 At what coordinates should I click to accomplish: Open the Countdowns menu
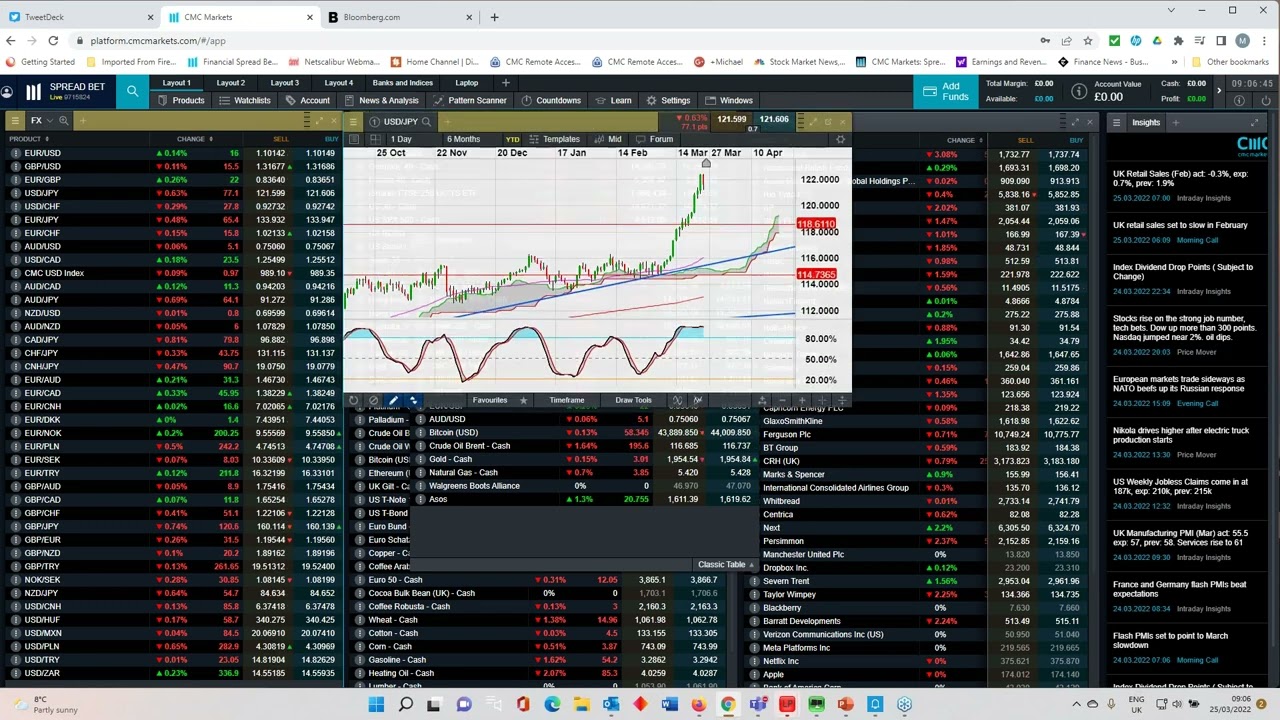click(551, 100)
